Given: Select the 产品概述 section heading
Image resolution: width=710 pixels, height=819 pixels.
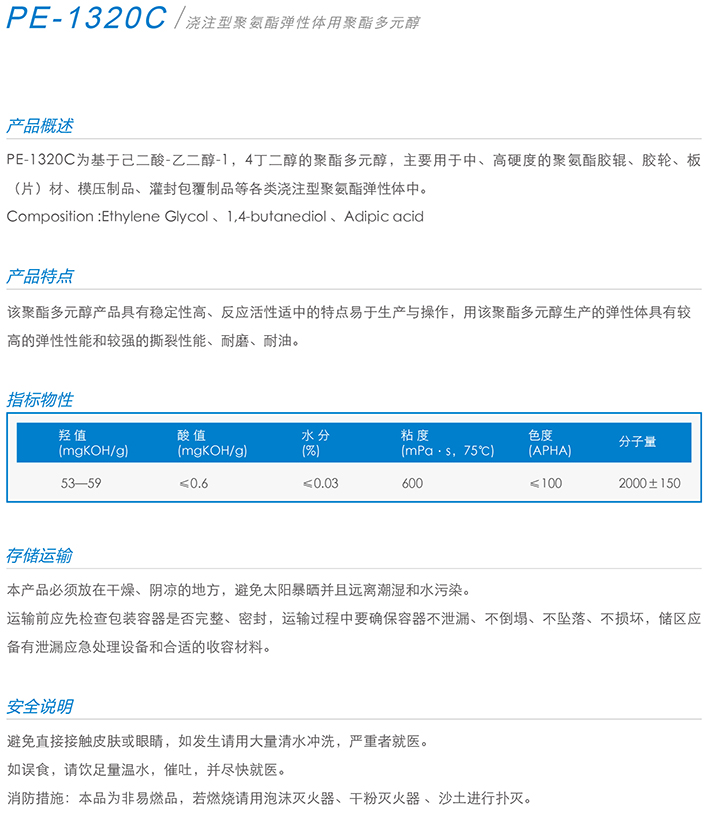Looking at the screenshot, I should click(x=40, y=126).
